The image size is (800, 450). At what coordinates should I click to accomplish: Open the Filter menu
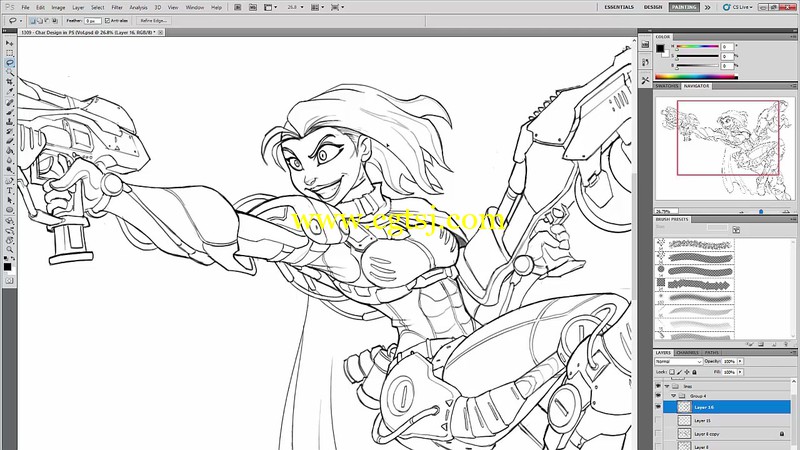(x=117, y=8)
